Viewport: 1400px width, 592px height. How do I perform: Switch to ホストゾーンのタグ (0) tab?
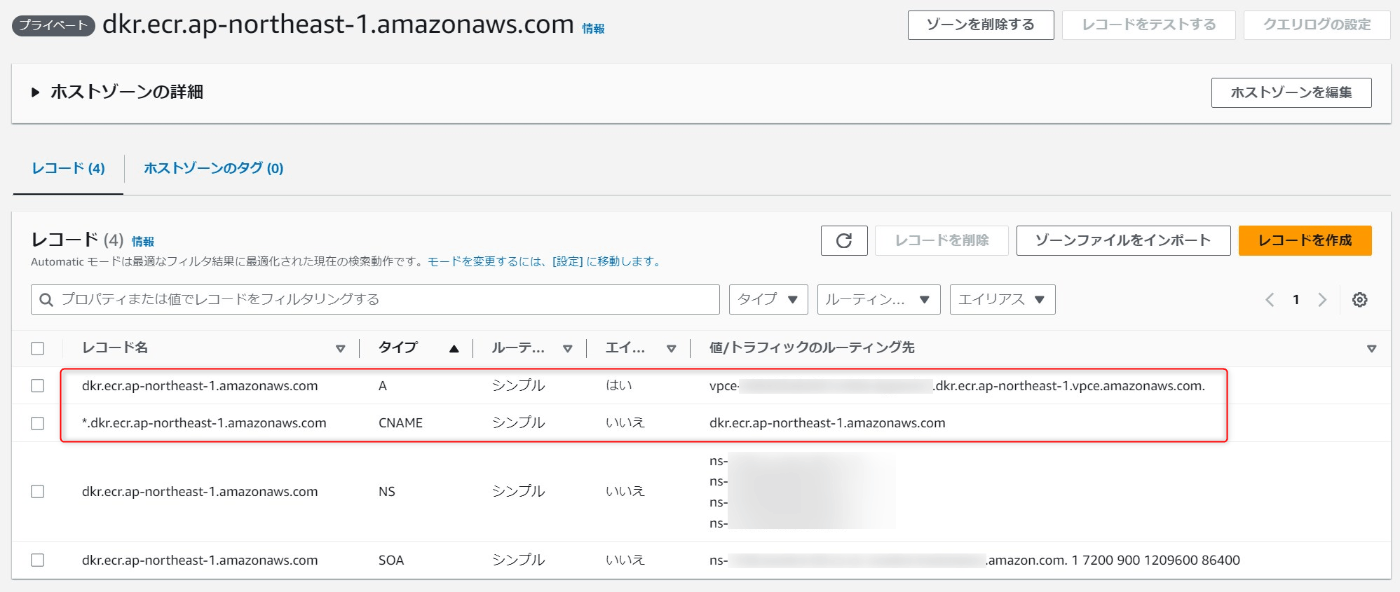(213, 168)
